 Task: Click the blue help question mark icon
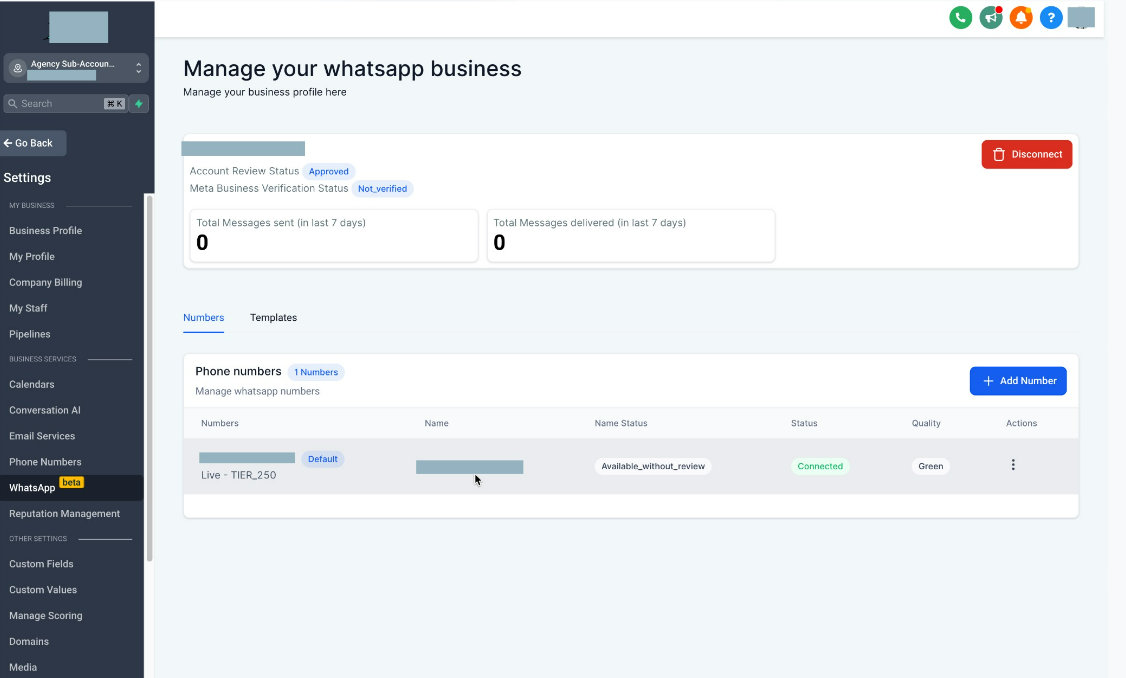tap(1051, 17)
